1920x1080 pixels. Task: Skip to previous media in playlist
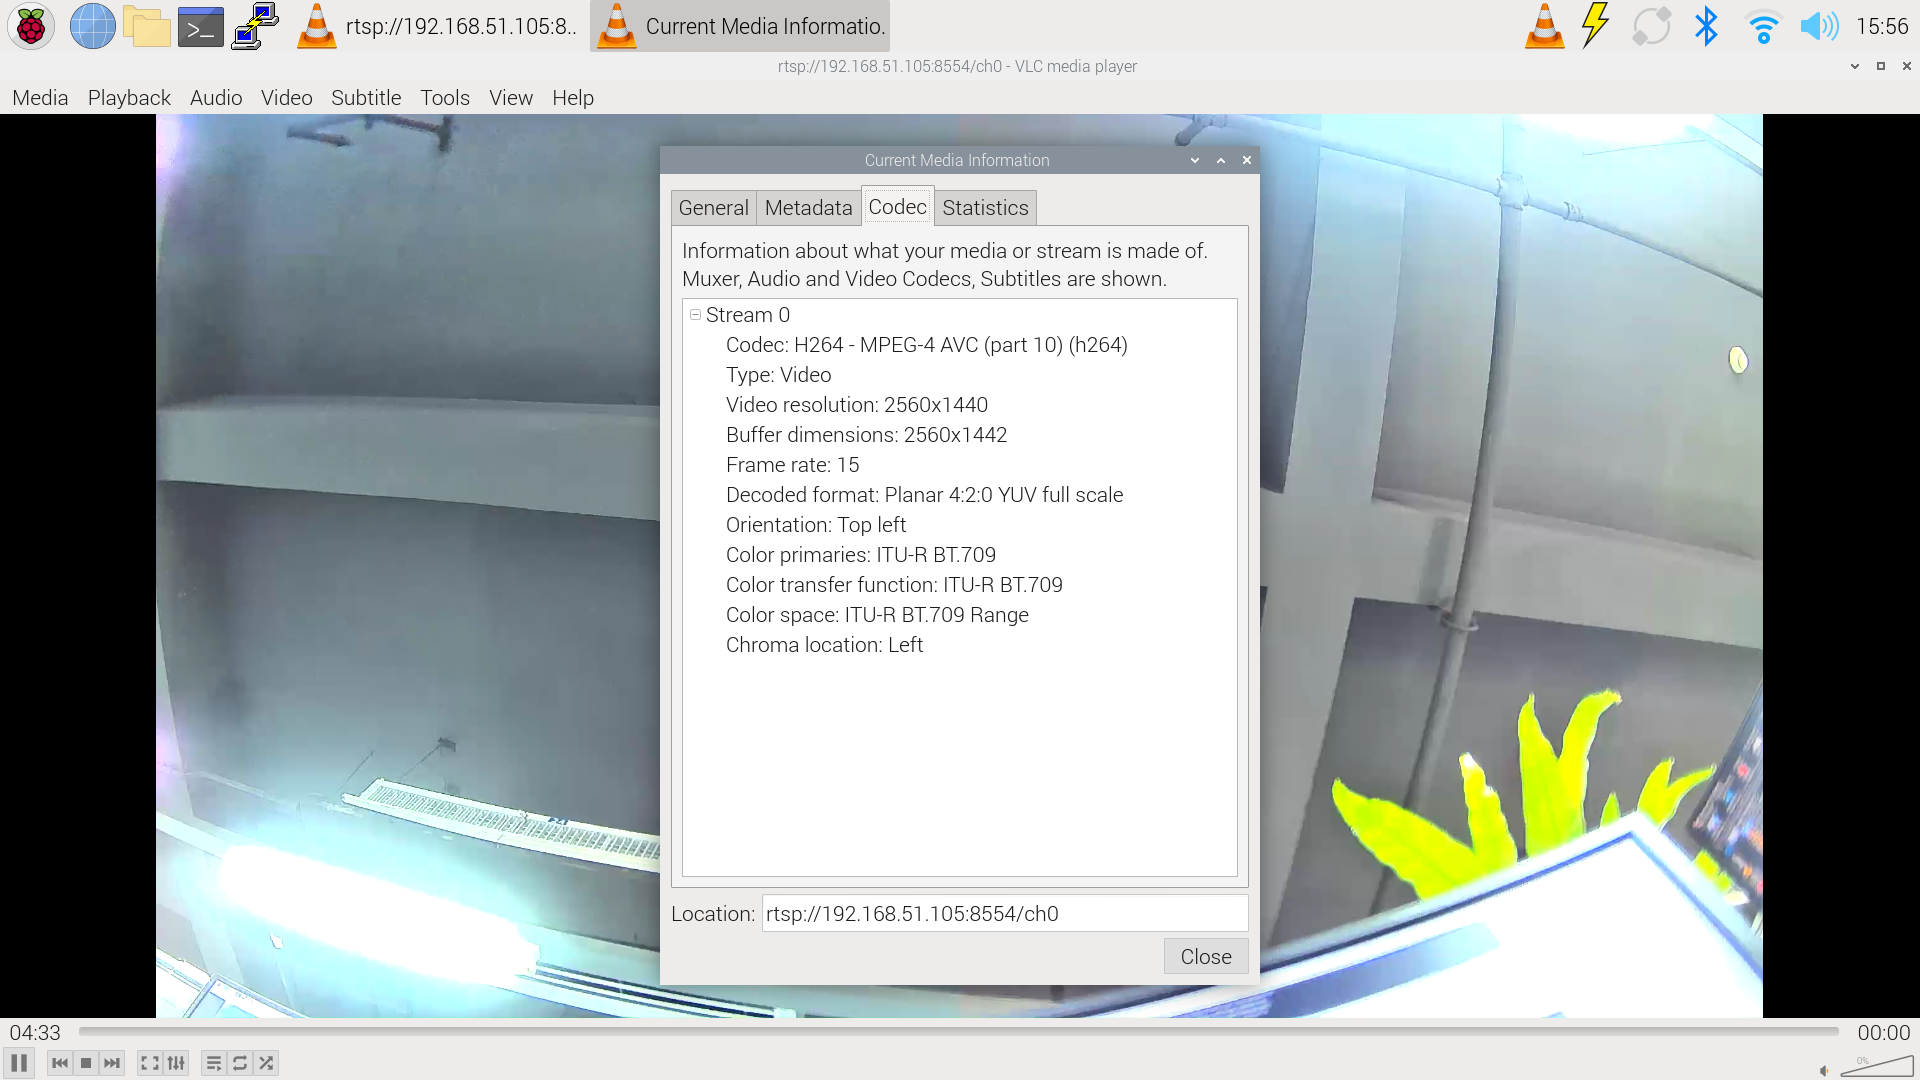pos(60,1063)
